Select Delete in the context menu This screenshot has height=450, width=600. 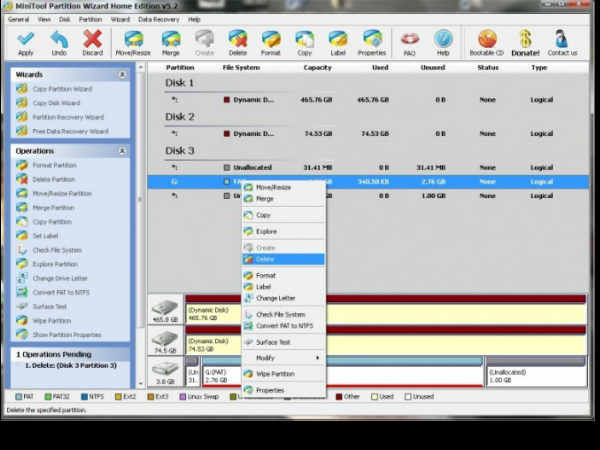click(x=284, y=259)
